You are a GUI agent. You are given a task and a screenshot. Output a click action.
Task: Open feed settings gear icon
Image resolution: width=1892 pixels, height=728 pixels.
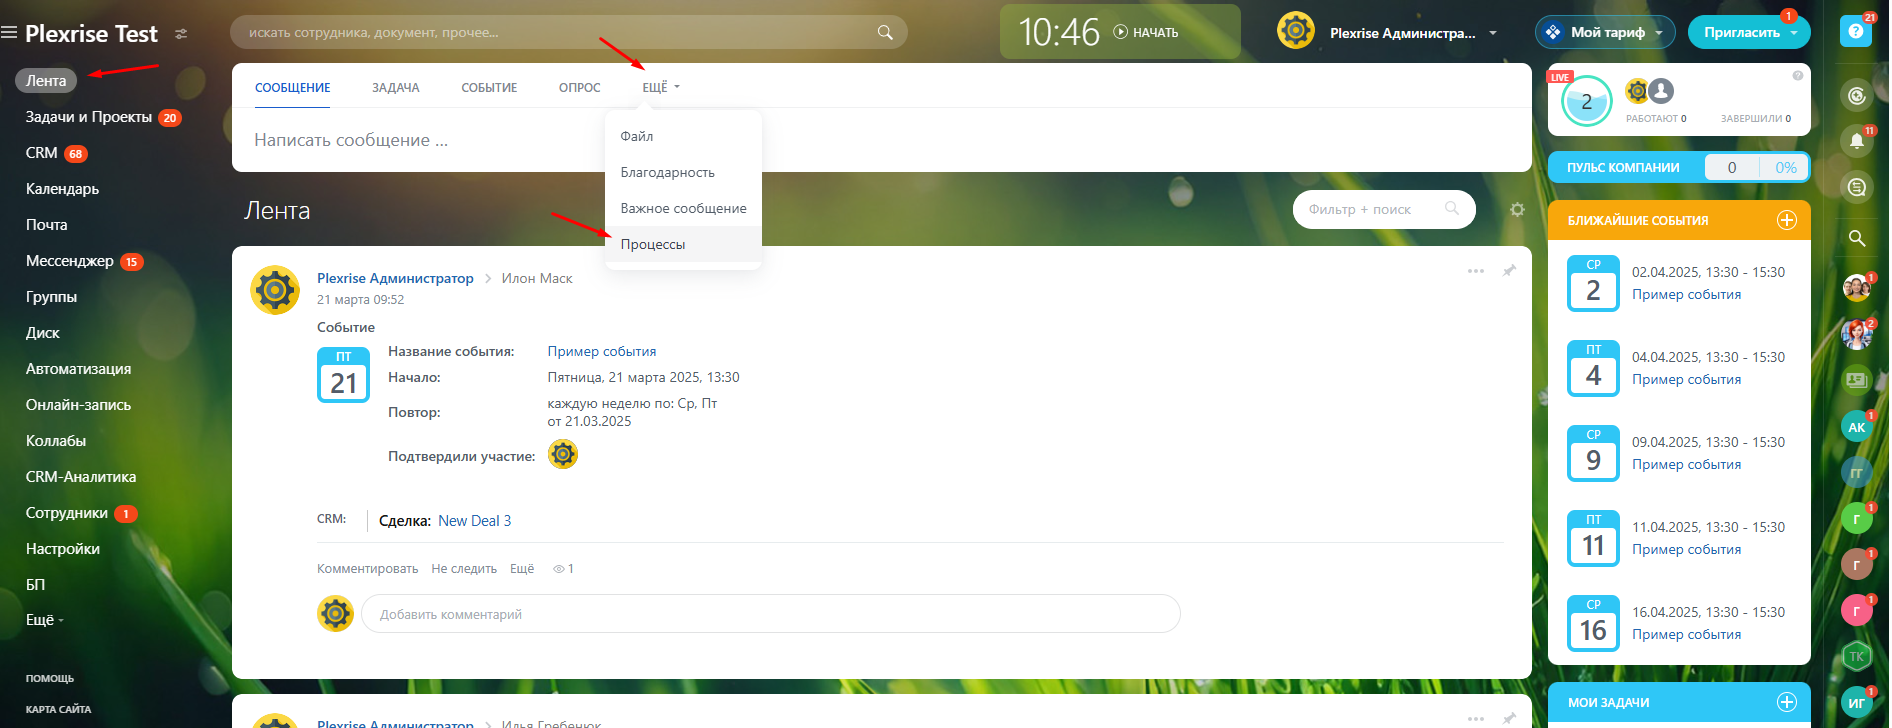tap(1517, 210)
